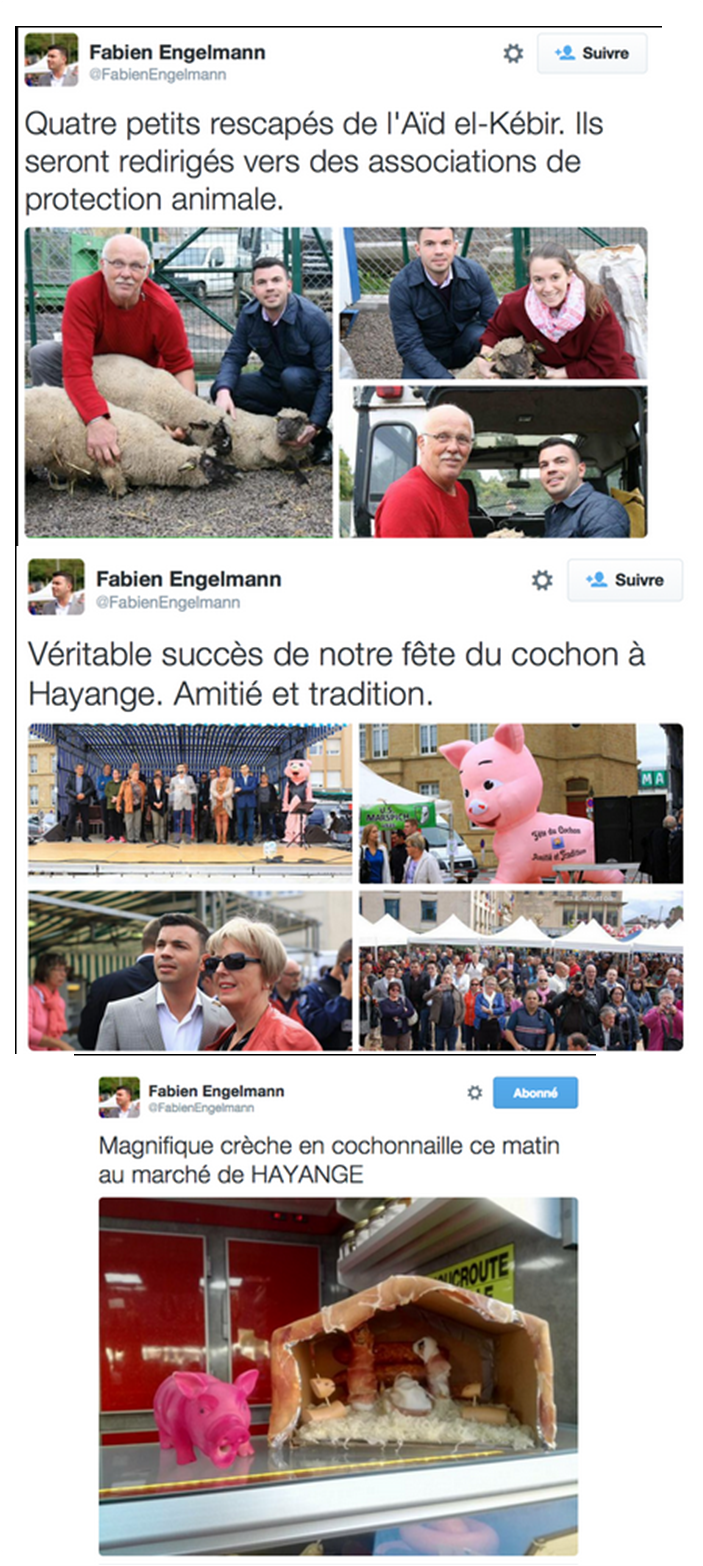Toggle the blue Abonné subscription button

tap(535, 1093)
